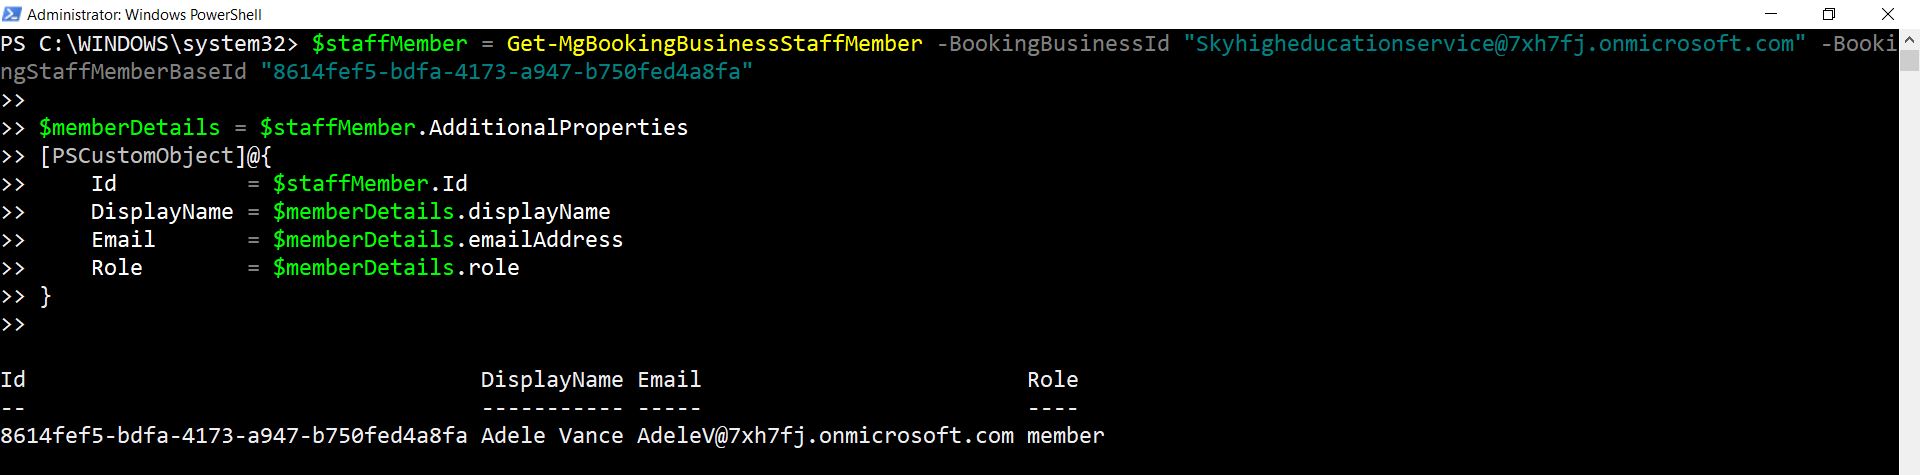The width and height of the screenshot is (1920, 475).
Task: Click the 'member' role output value
Action: click(1065, 436)
